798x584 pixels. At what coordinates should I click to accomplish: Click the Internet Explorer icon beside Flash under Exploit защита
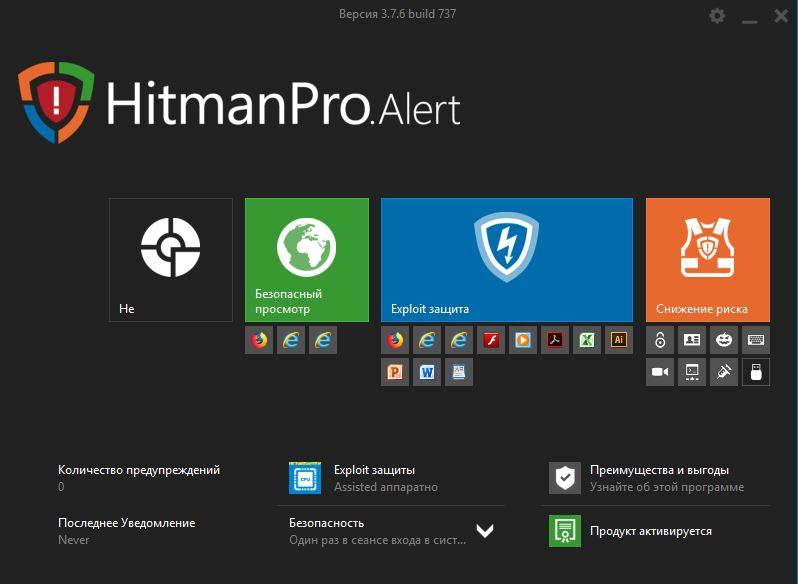point(459,340)
